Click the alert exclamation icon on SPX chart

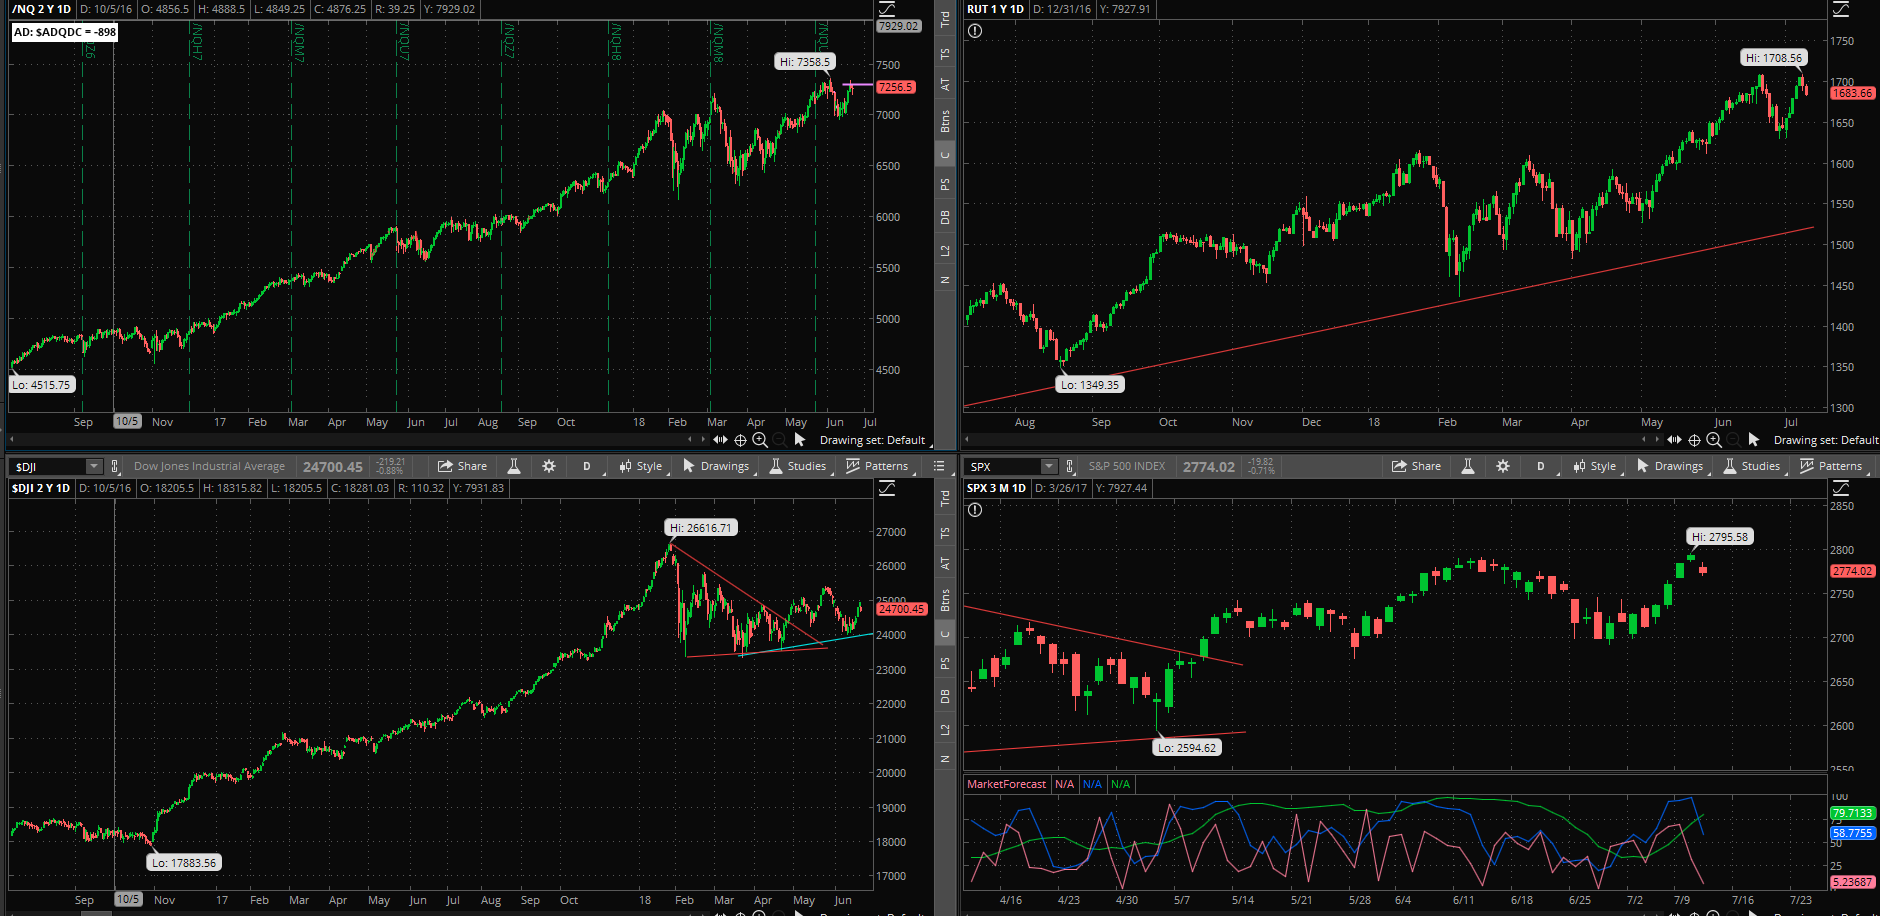coord(975,510)
